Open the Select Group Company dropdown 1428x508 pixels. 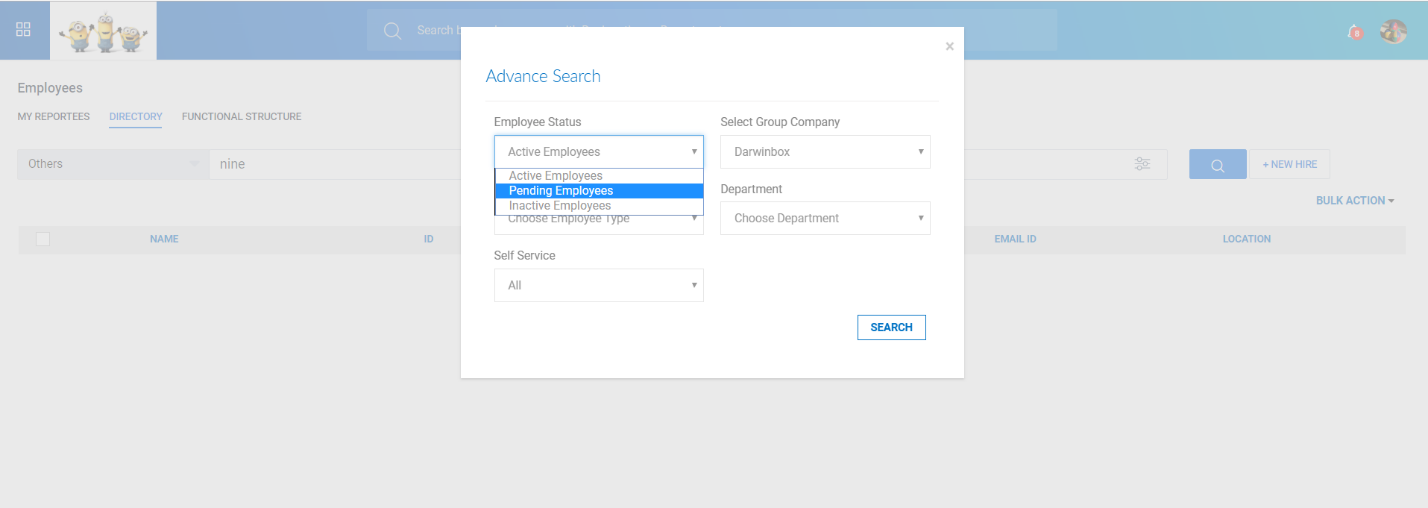pyautogui.click(x=825, y=152)
